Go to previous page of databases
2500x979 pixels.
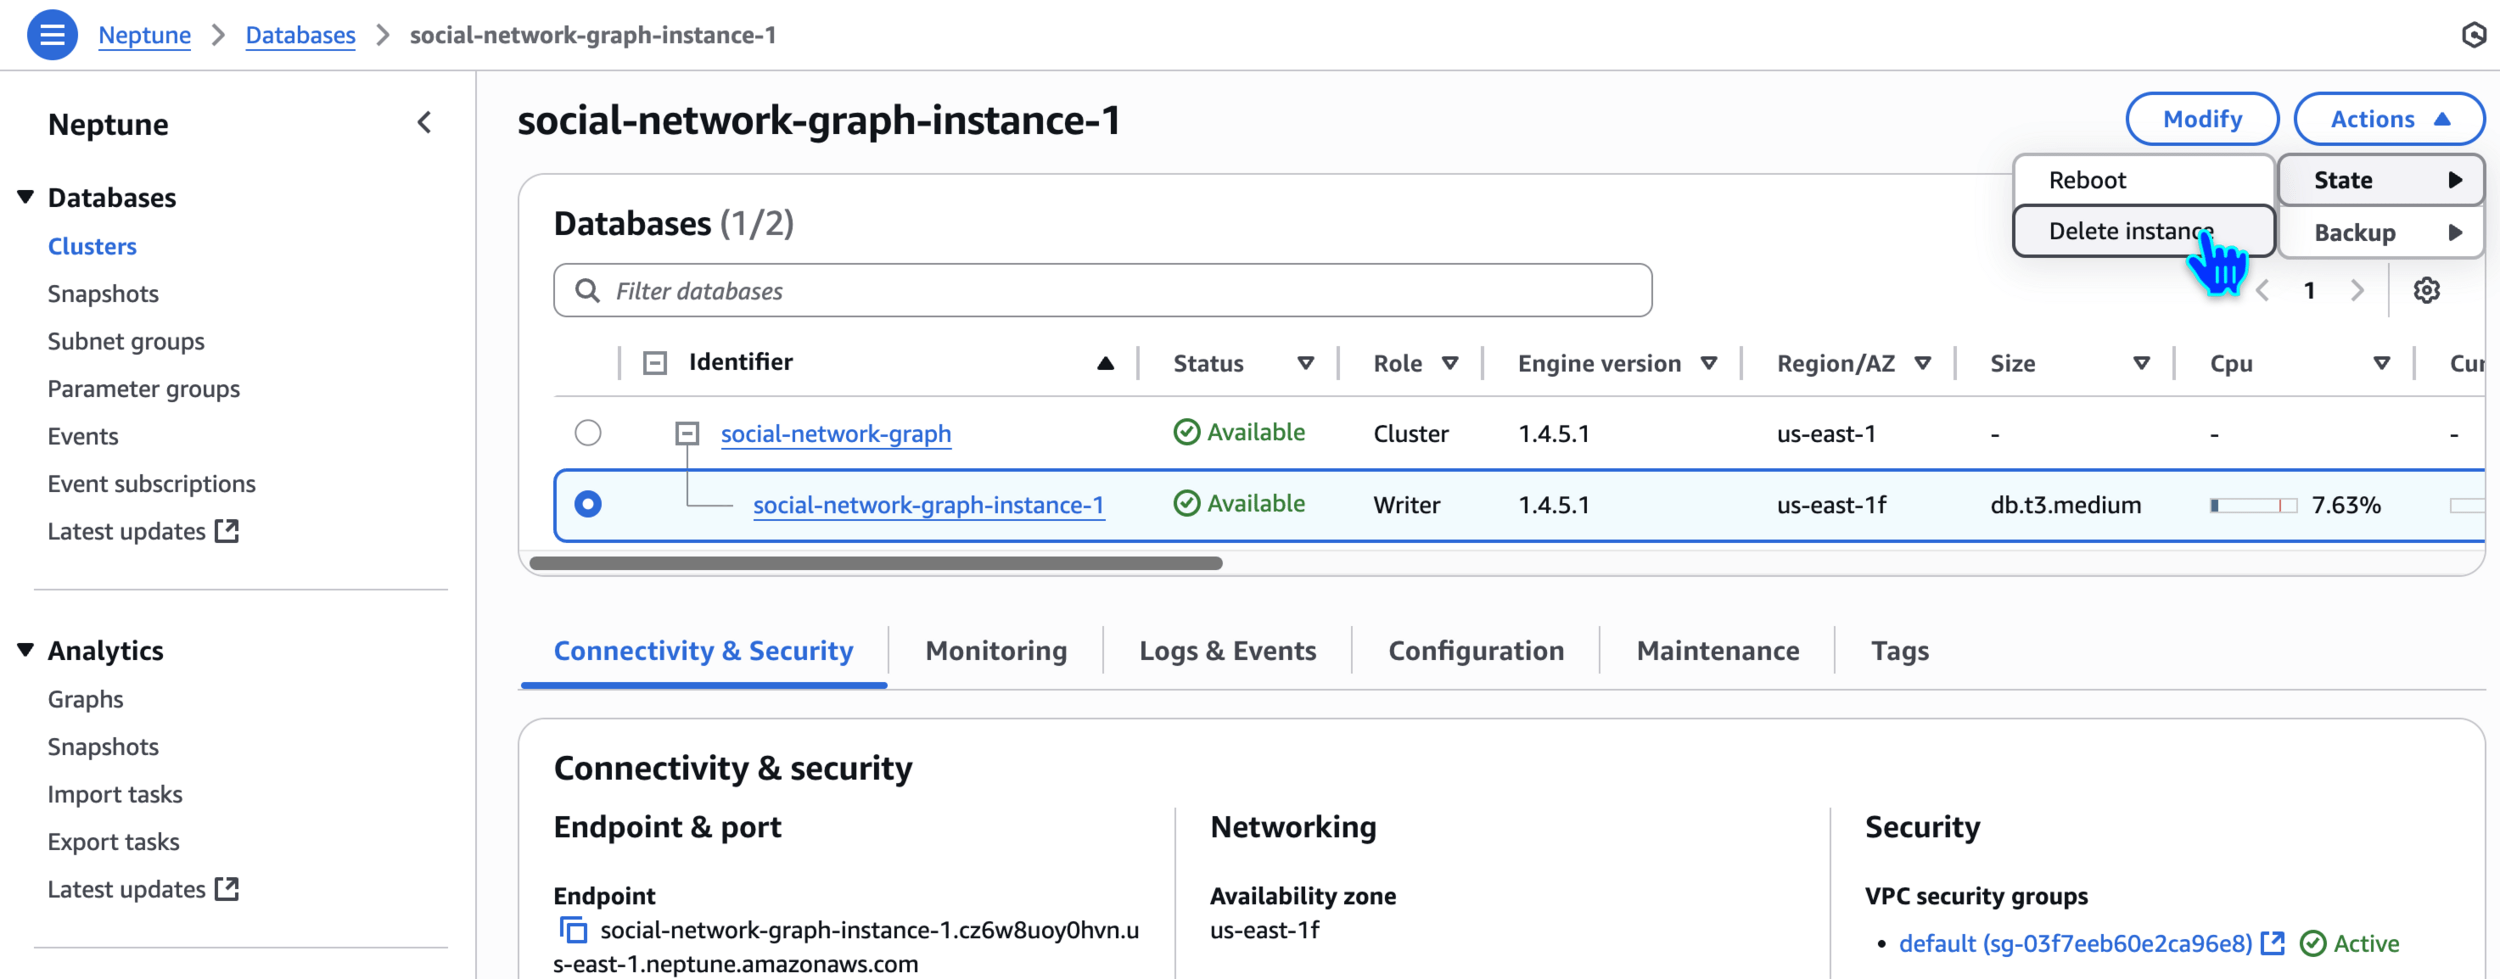pyautogui.click(x=2263, y=290)
